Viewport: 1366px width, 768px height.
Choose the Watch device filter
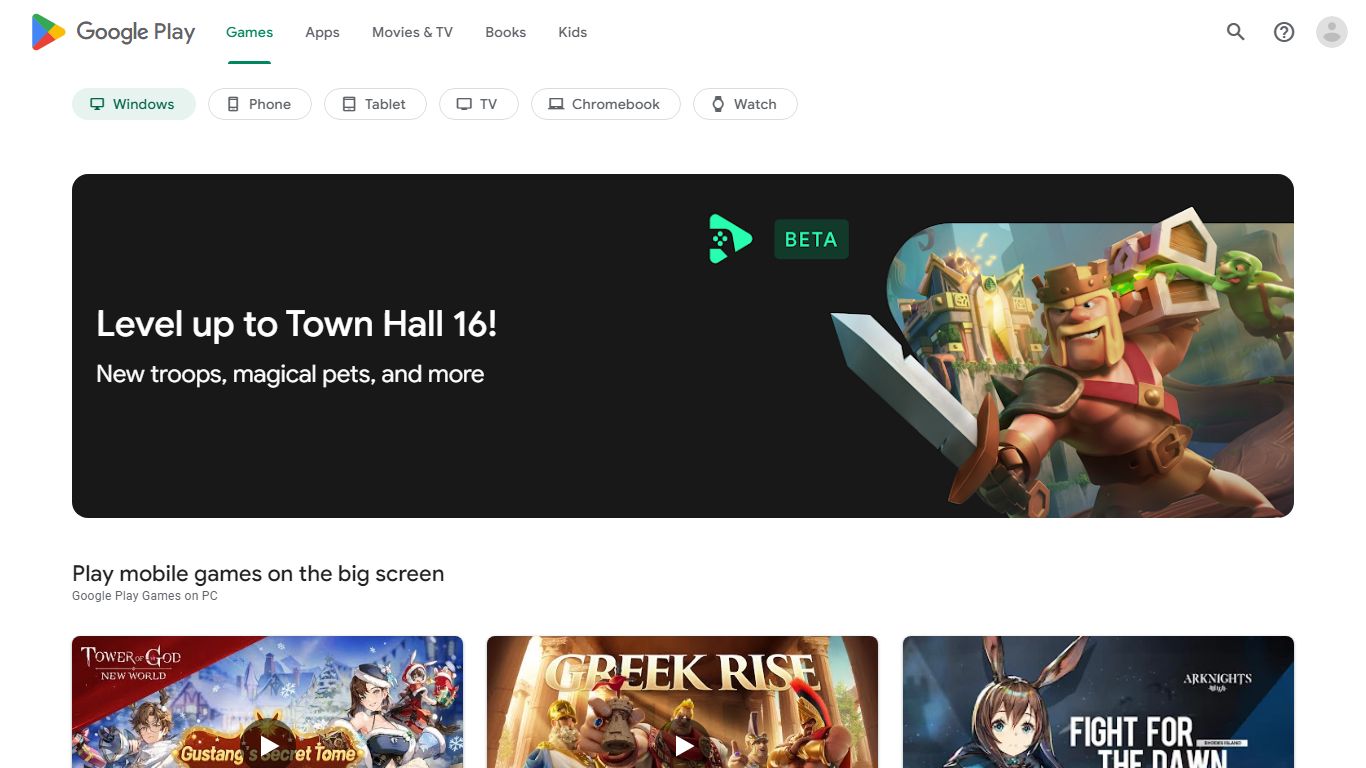[x=745, y=104]
